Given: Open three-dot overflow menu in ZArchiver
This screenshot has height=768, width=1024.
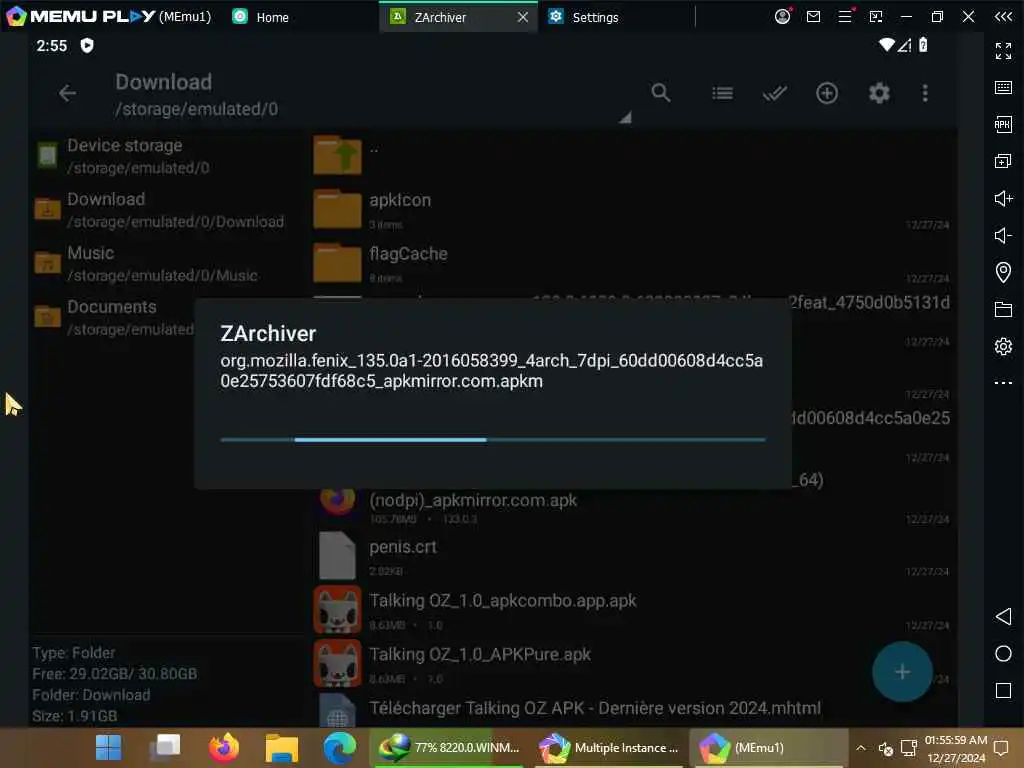Looking at the screenshot, I should (x=925, y=93).
